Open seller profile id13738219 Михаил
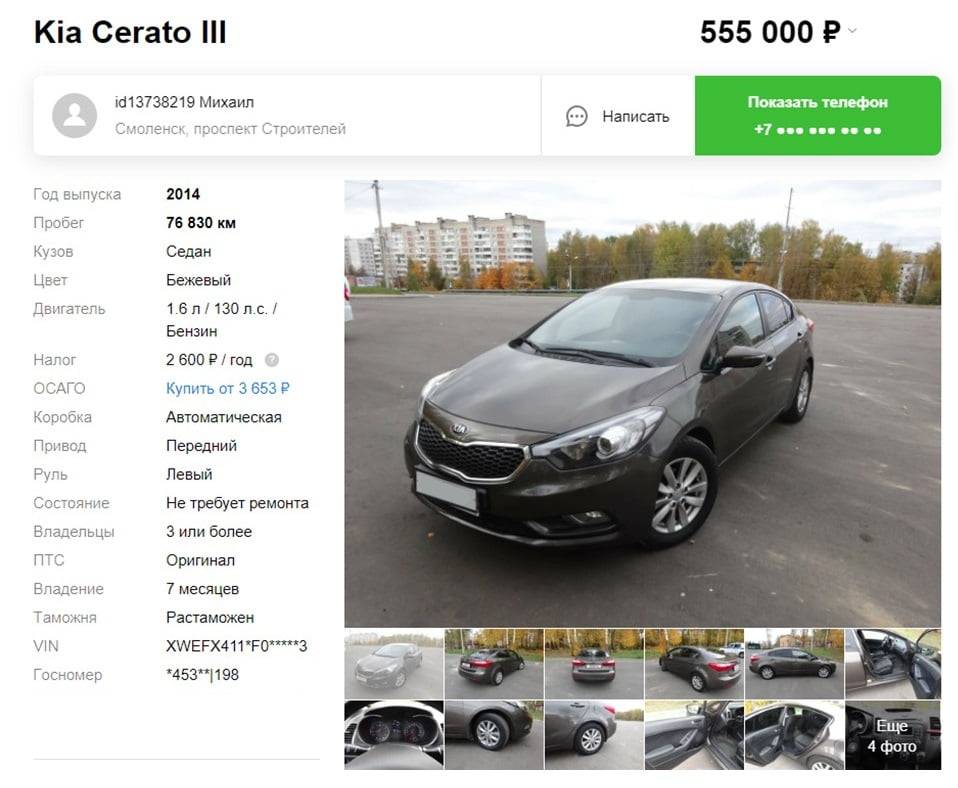The image size is (958, 788). coord(185,102)
